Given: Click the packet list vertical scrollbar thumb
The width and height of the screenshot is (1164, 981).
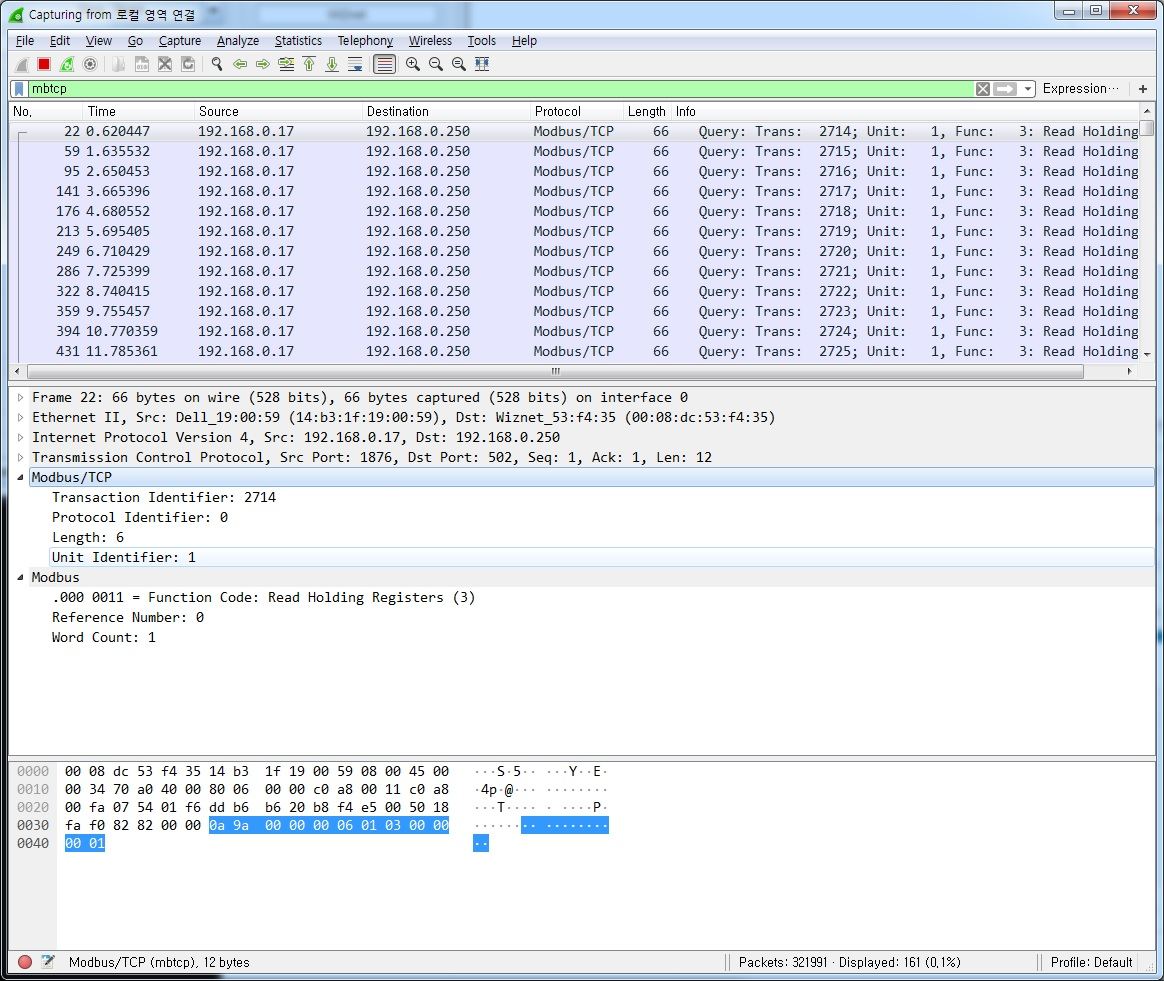Looking at the screenshot, I should click(1147, 128).
